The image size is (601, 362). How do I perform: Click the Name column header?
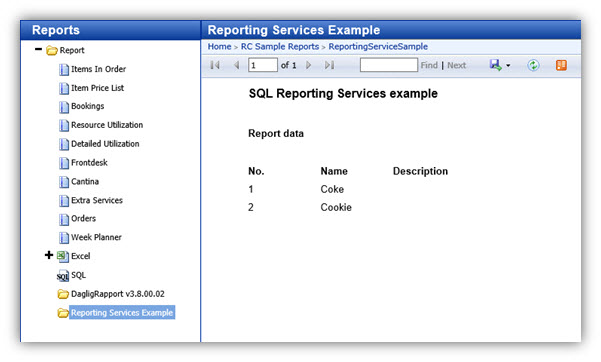click(x=334, y=171)
